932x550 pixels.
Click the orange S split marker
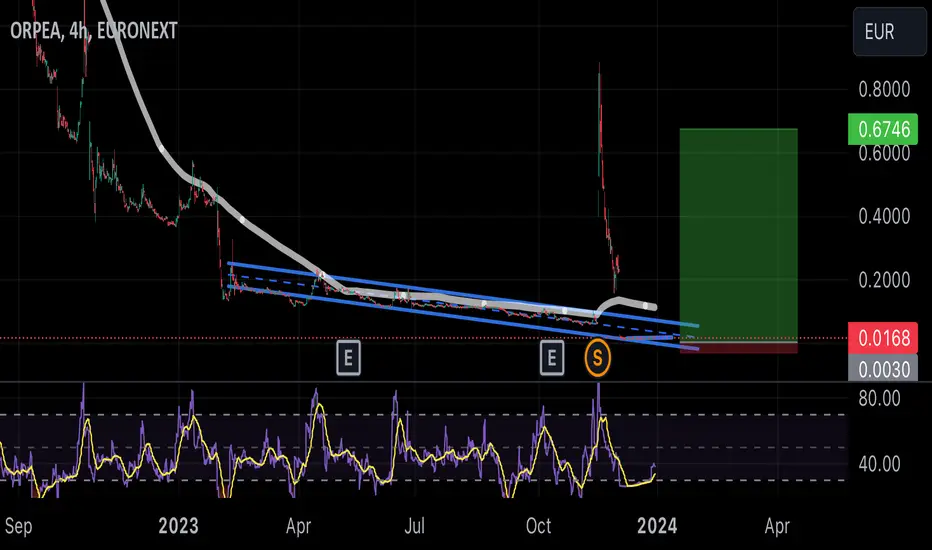(x=597, y=358)
